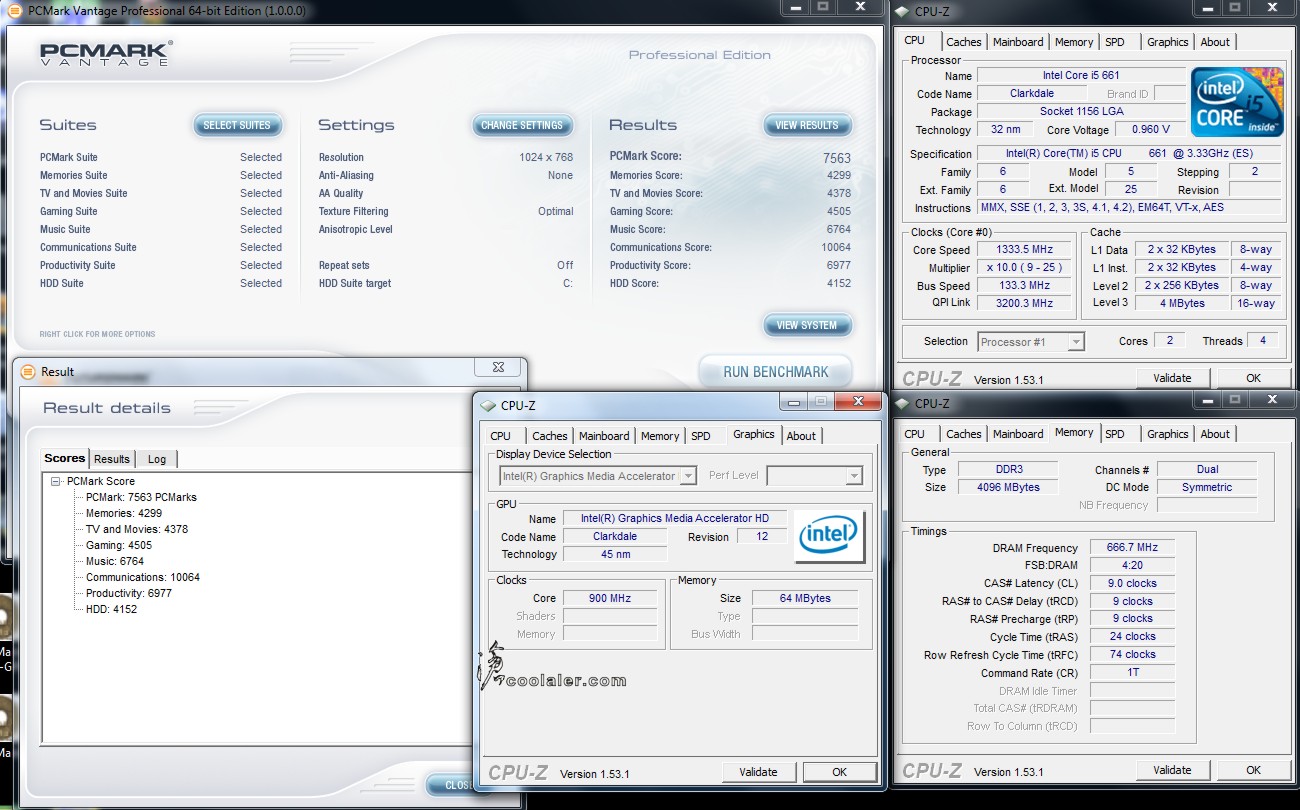Click the 'HDD Suite' entry in Suites list
1300x810 pixels.
pyautogui.click(x=62, y=283)
